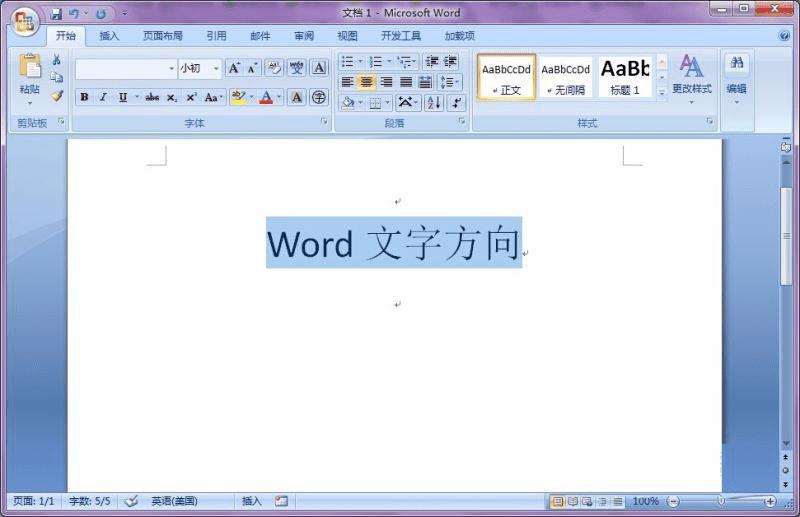Image resolution: width=800 pixels, height=517 pixels.
Task: Toggle Bold formatting
Action: pyautogui.click(x=85, y=97)
